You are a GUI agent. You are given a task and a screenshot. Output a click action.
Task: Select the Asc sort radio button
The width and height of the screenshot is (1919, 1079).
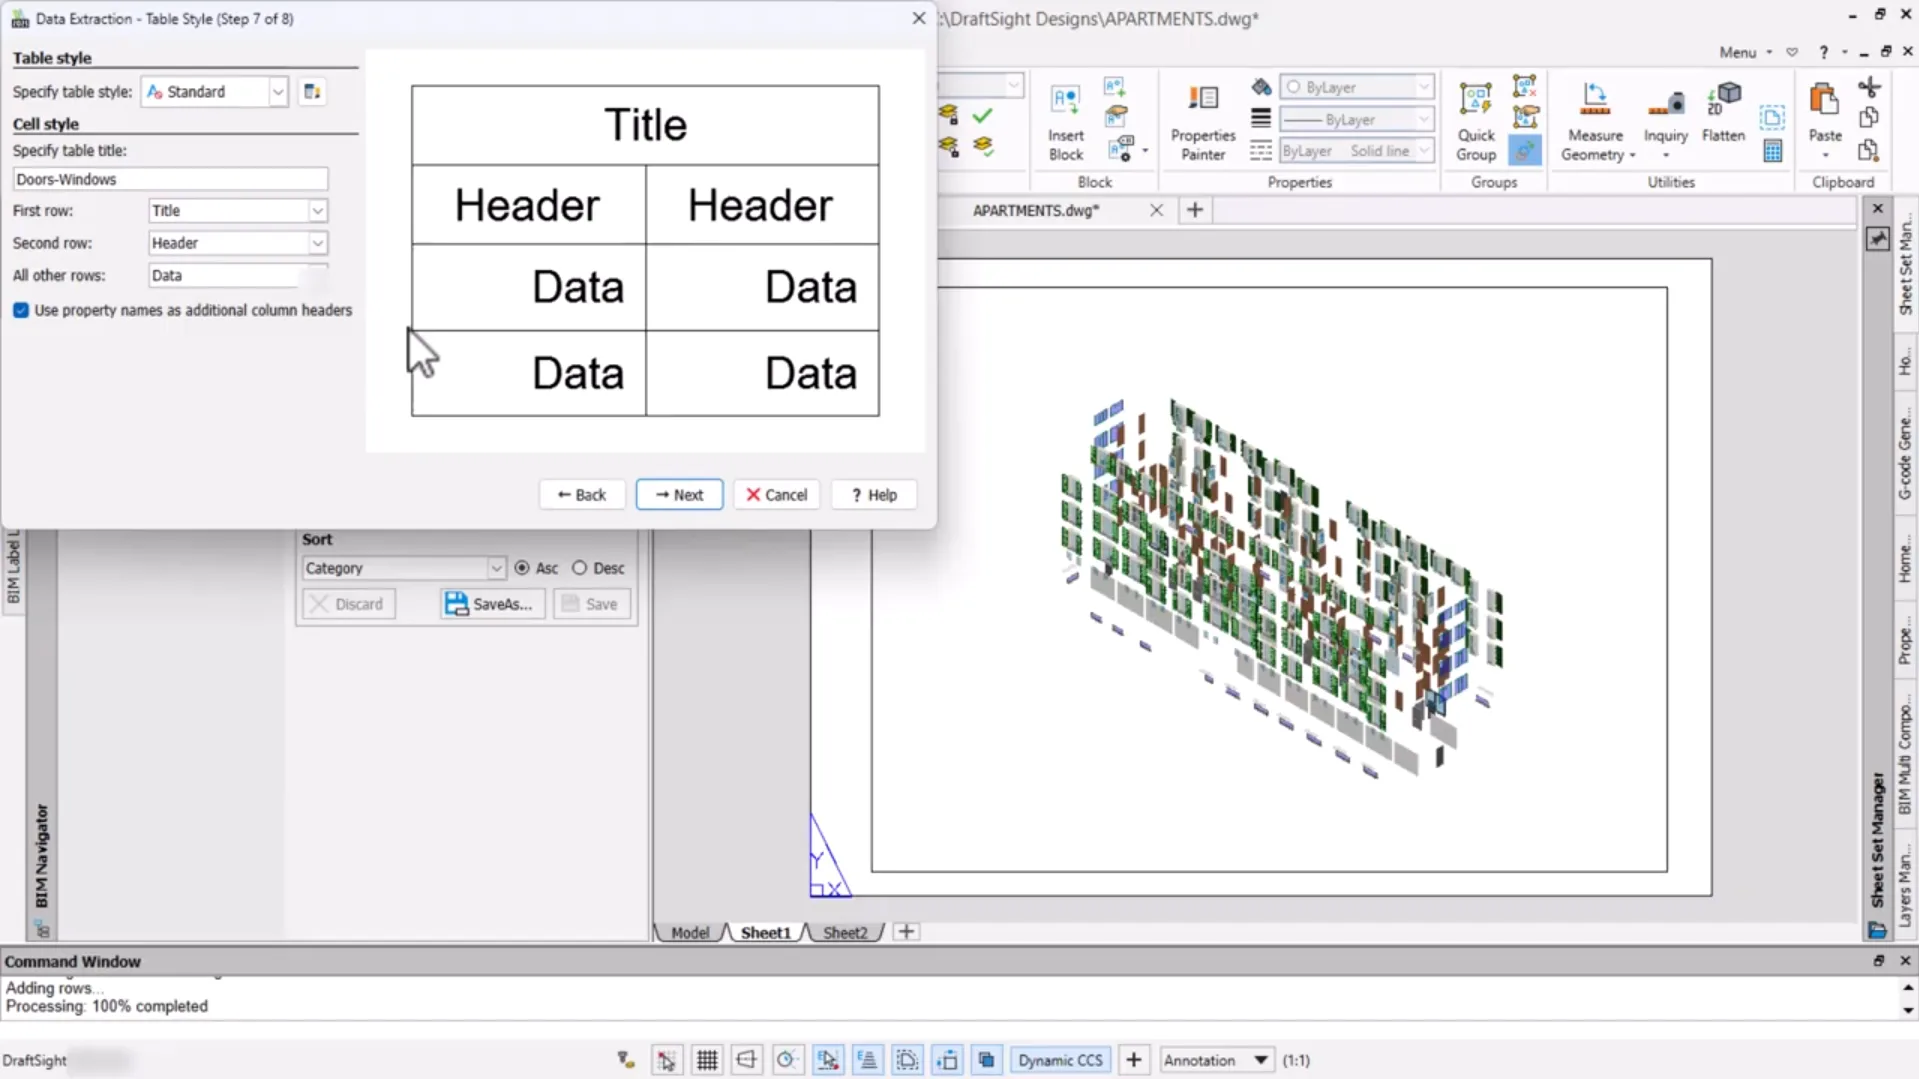(x=522, y=568)
